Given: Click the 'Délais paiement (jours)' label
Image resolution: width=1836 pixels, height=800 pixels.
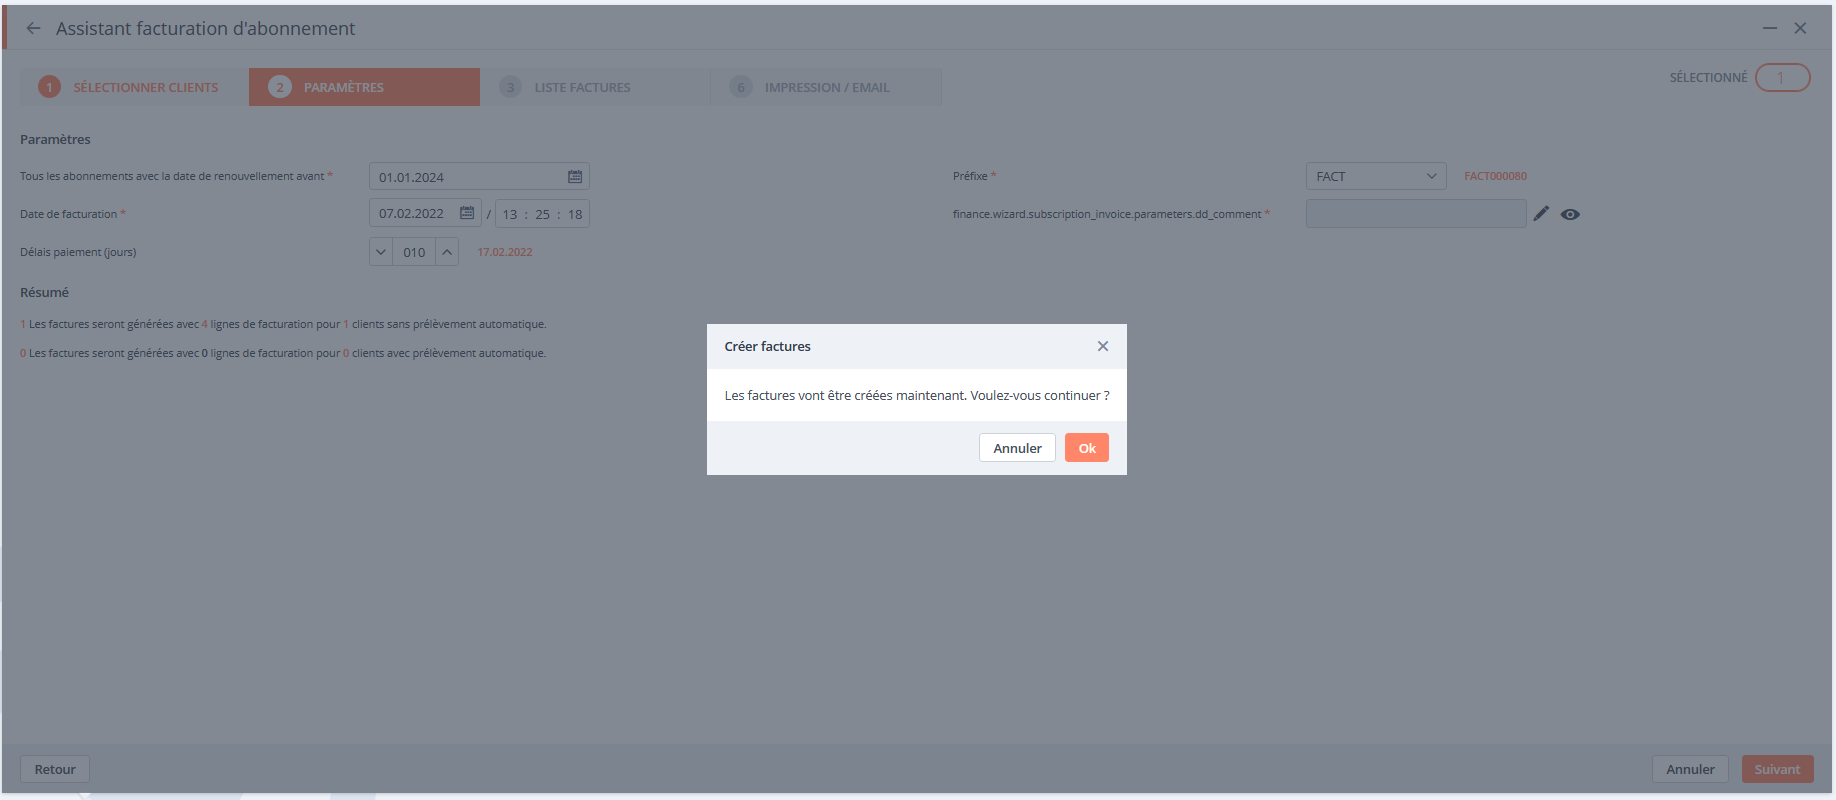Looking at the screenshot, I should point(78,252).
